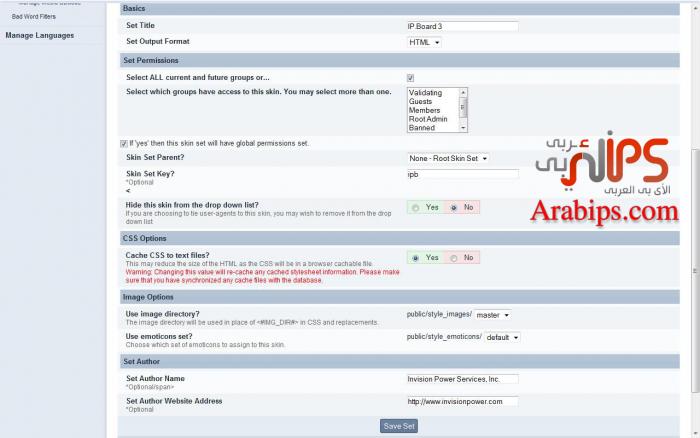Click the listbox scroll up arrow
The width and height of the screenshot is (700, 438).
point(463,91)
